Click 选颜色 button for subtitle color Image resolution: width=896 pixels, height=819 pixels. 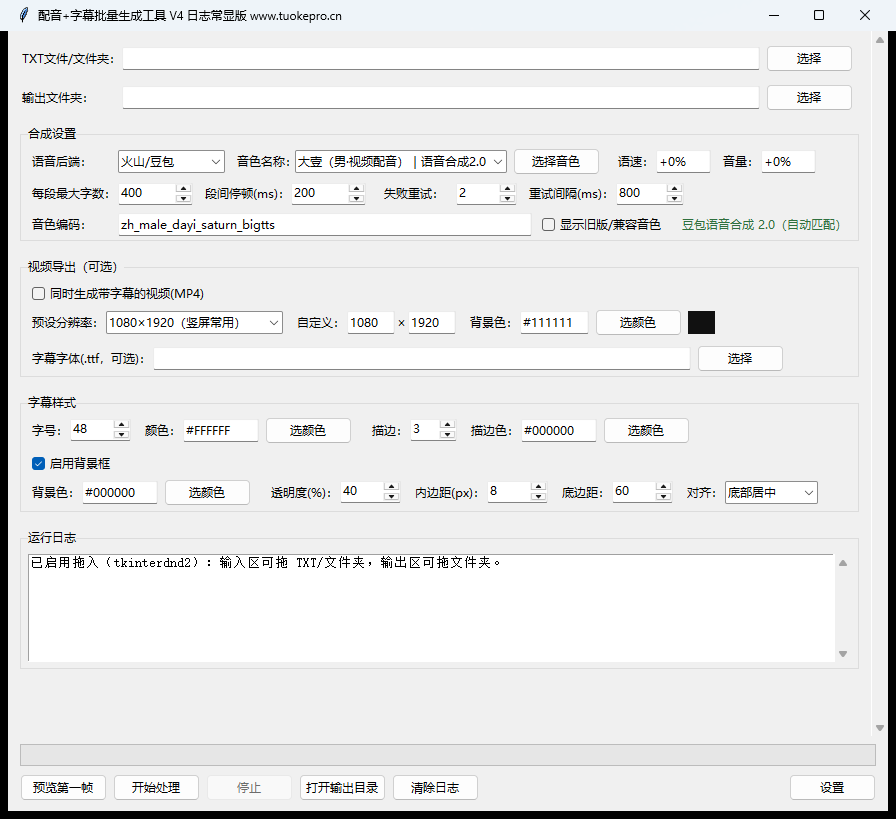tap(308, 431)
